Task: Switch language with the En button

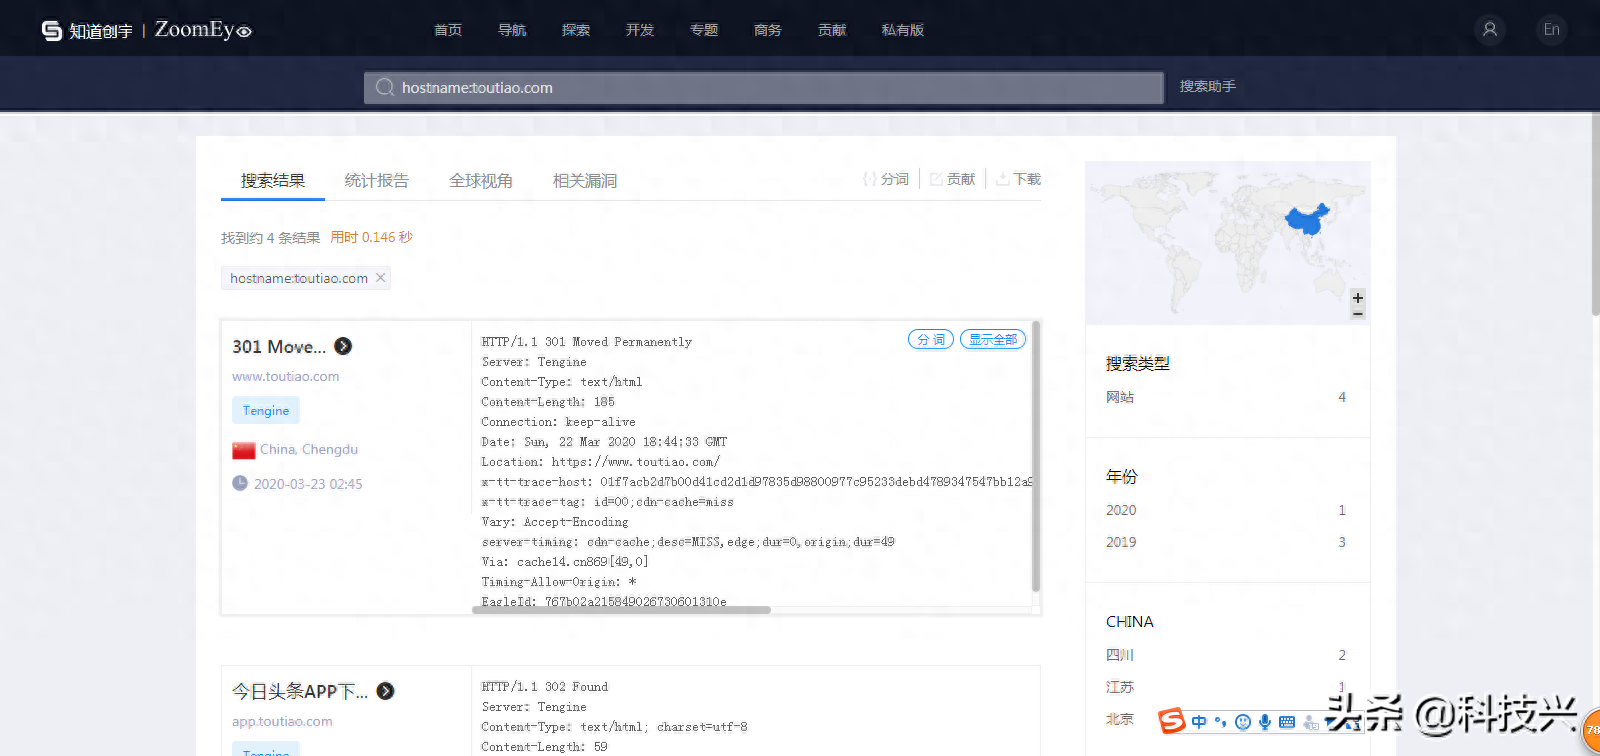Action: (1551, 29)
